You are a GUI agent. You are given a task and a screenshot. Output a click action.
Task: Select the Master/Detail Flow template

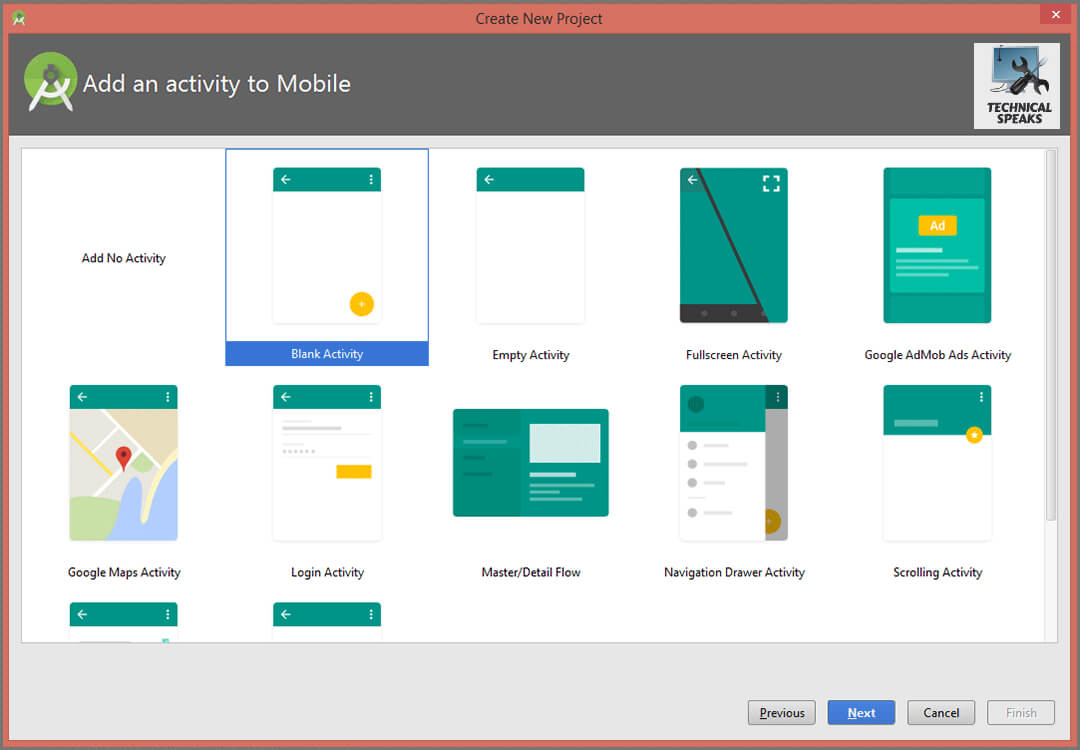pyautogui.click(x=530, y=462)
